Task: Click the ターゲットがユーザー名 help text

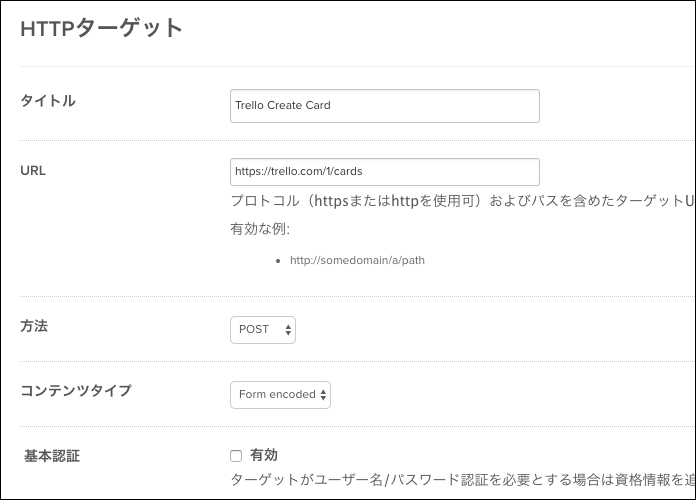Action: point(462,480)
